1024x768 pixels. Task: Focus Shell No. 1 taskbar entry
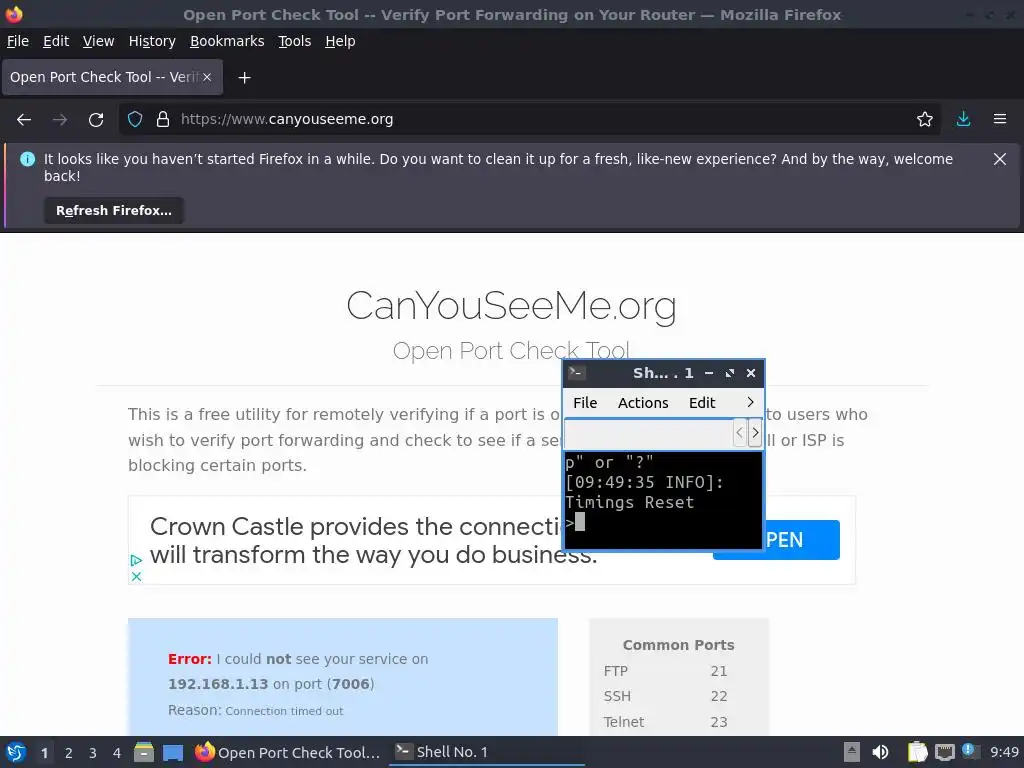[x=486, y=752]
